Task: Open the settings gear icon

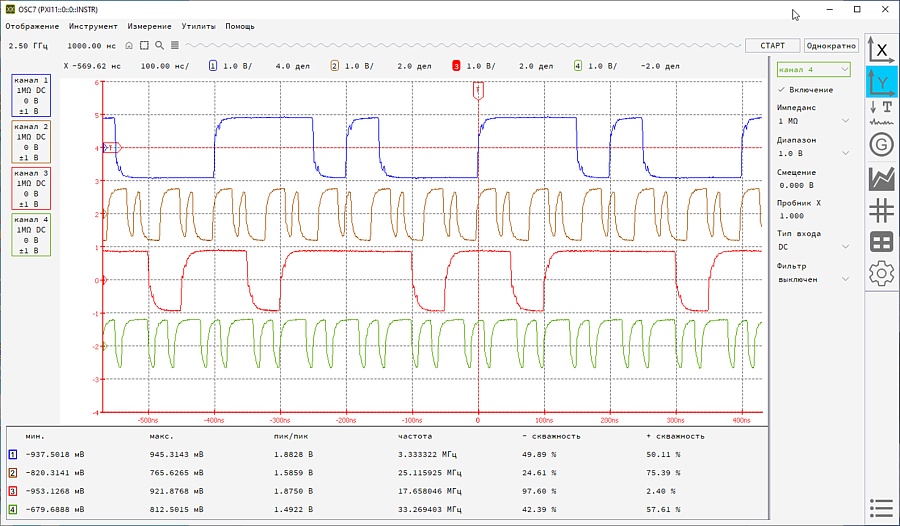Action: [881, 273]
